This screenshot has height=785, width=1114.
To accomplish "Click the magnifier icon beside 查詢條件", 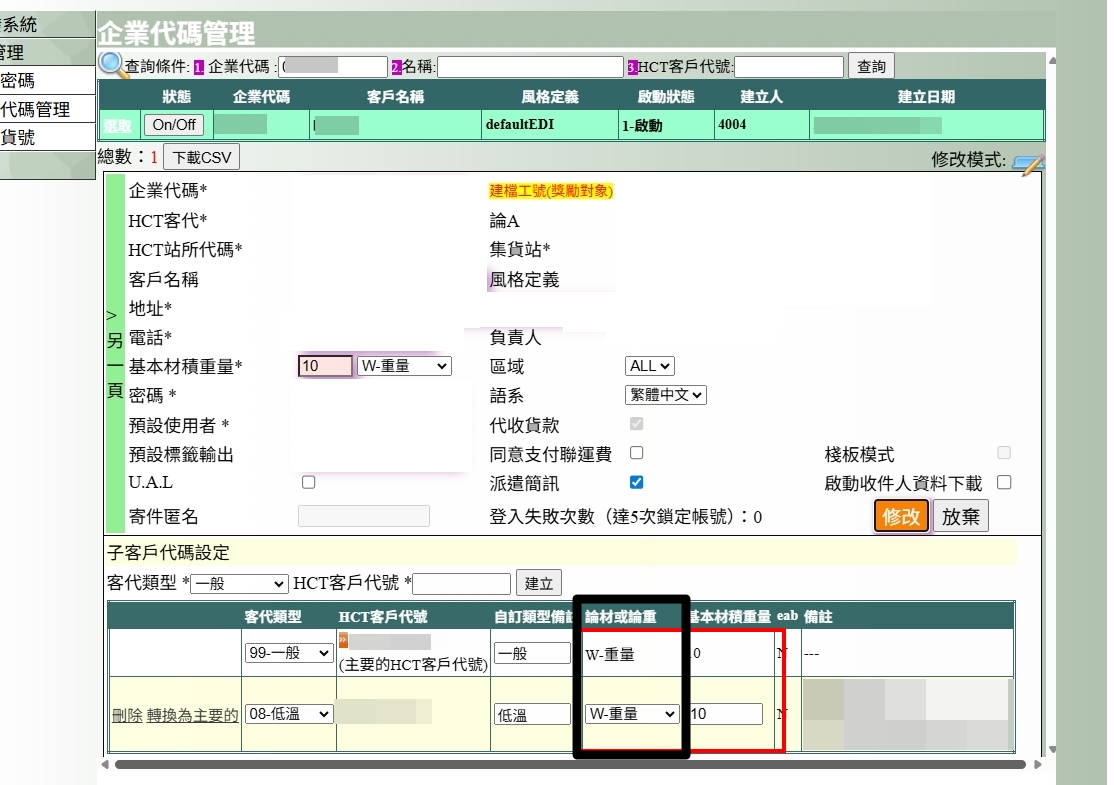I will coord(110,65).
